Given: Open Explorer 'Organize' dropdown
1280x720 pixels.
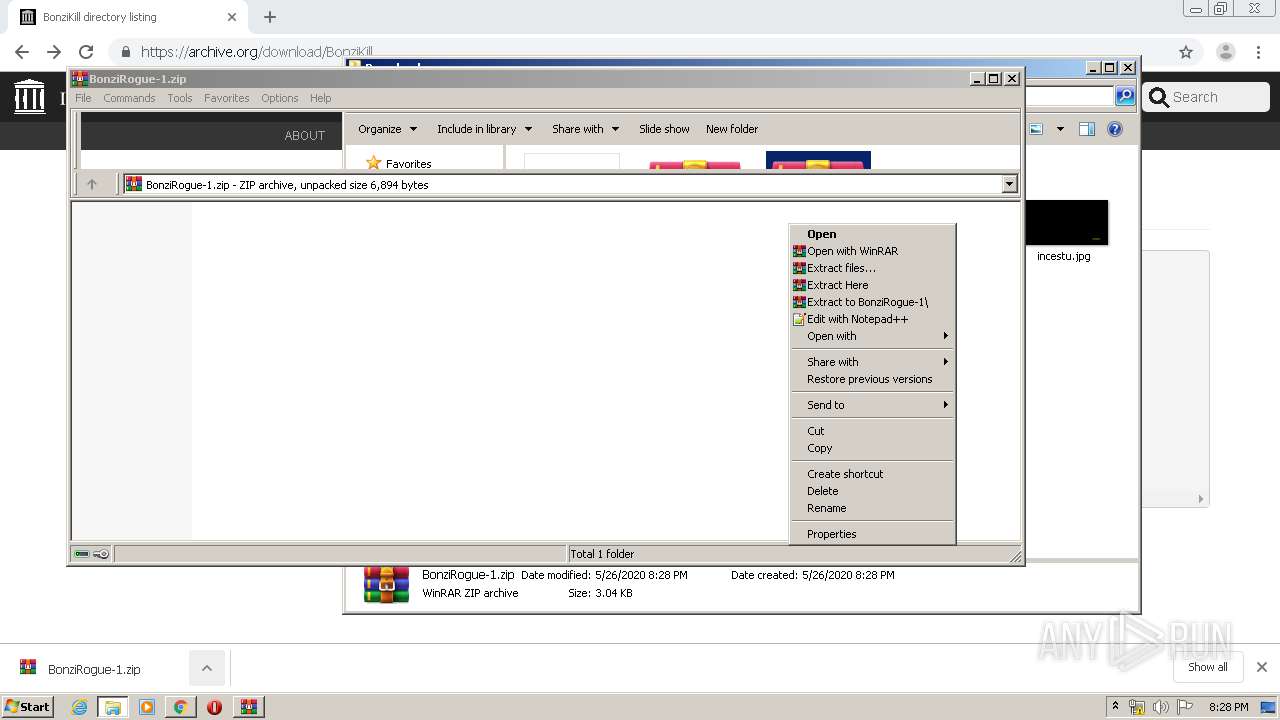Looking at the screenshot, I should click(388, 129).
